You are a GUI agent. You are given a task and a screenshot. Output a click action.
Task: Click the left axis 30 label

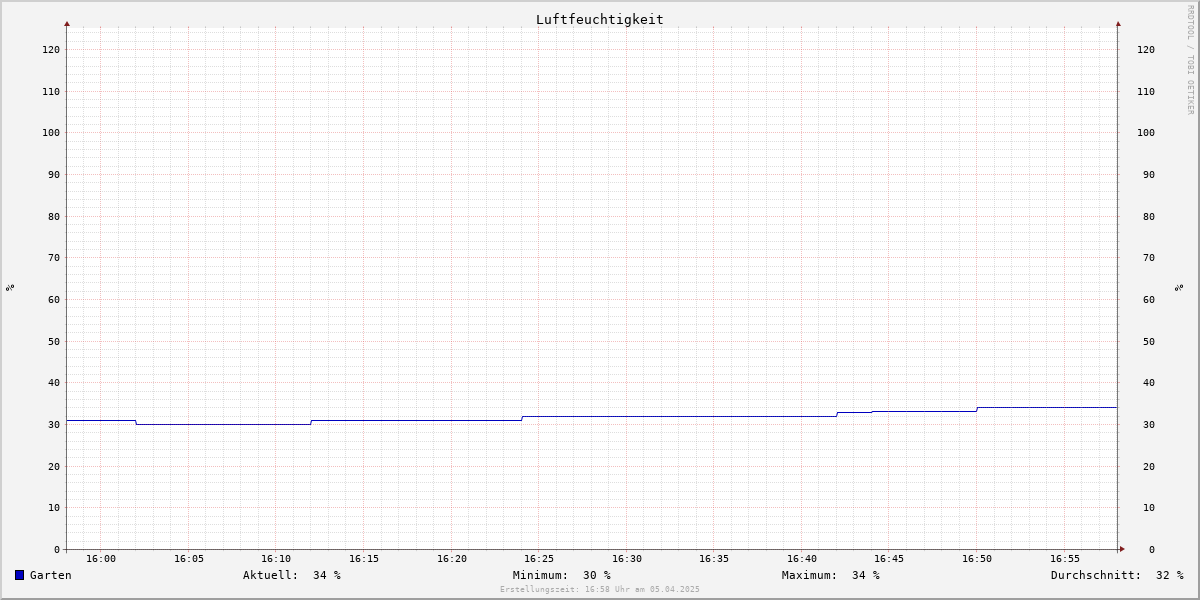(x=54, y=424)
